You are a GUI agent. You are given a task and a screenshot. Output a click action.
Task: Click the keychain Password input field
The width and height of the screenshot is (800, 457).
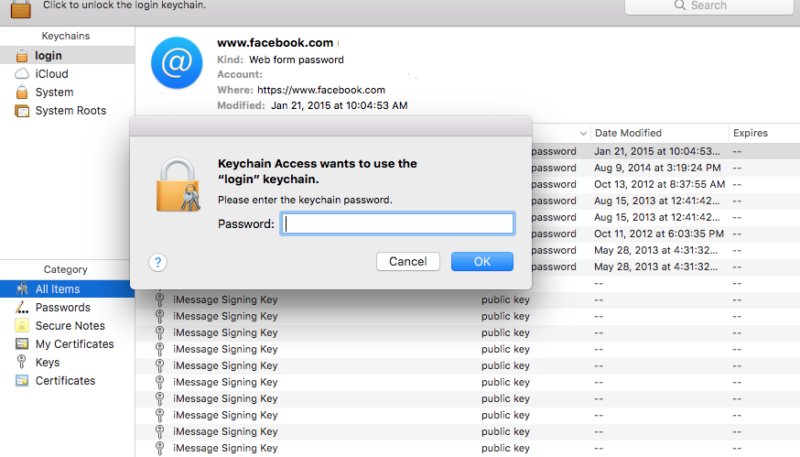[396, 224]
